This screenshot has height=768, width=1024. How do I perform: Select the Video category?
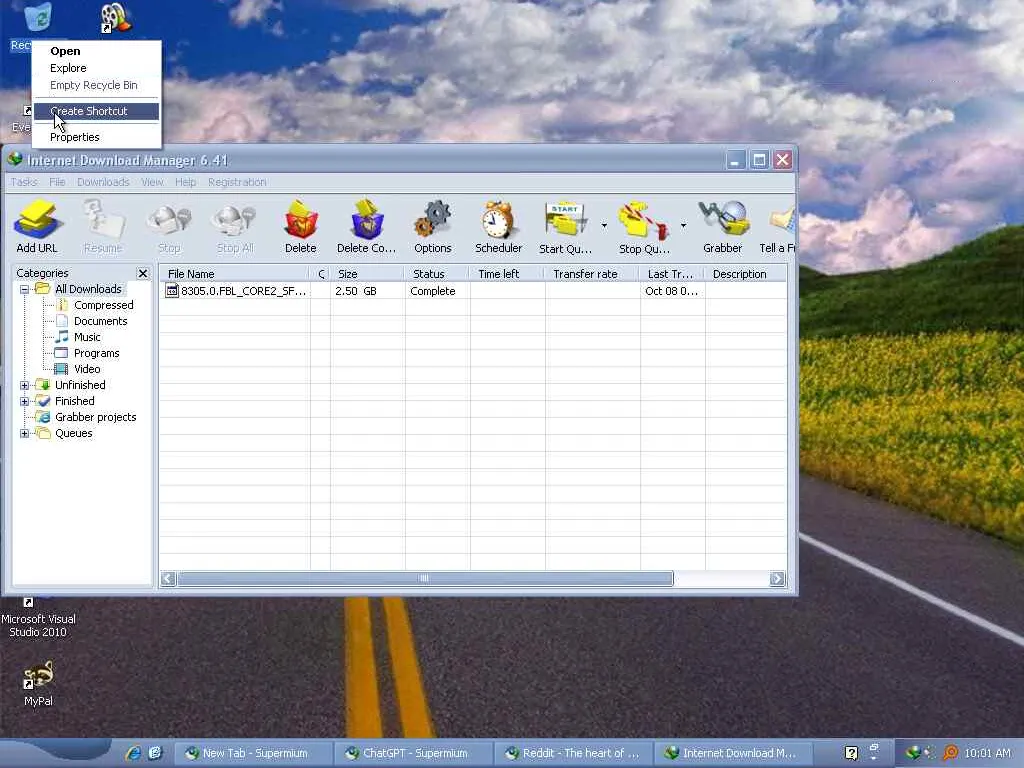point(87,369)
